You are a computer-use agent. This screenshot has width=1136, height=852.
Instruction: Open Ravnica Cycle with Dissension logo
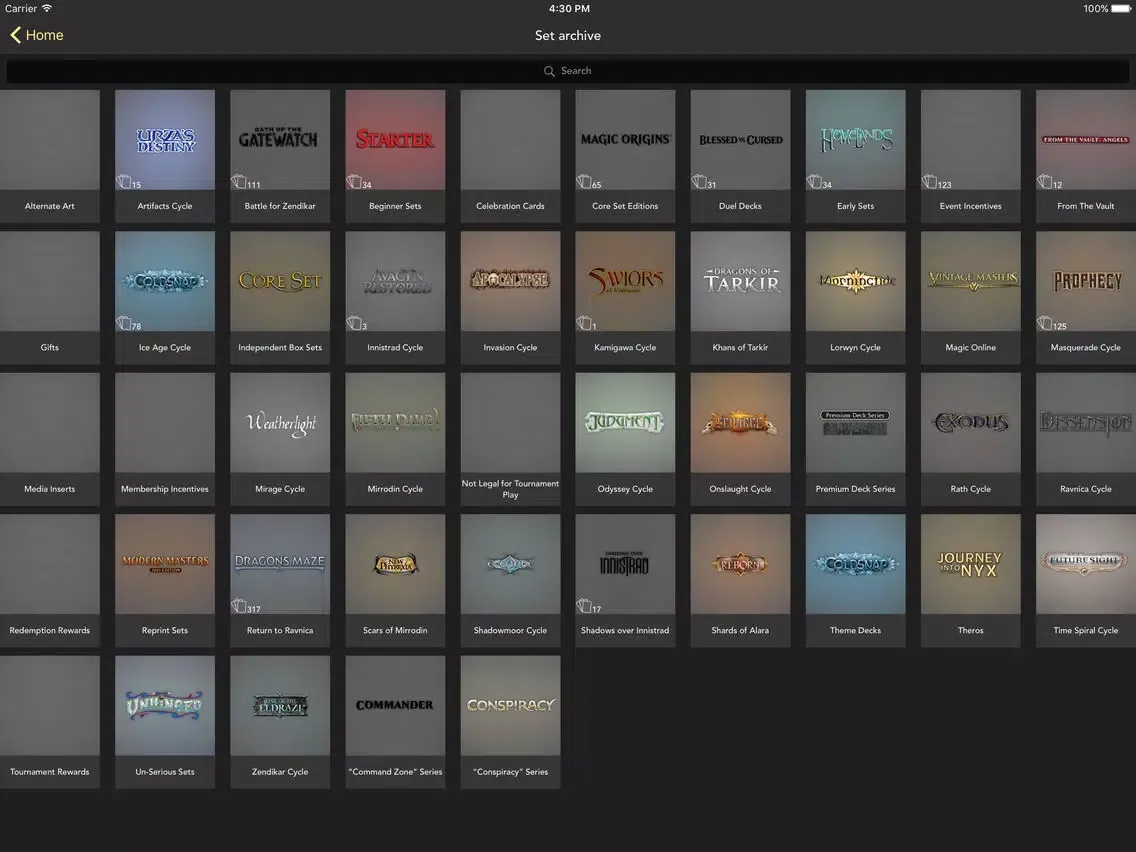click(x=1086, y=439)
